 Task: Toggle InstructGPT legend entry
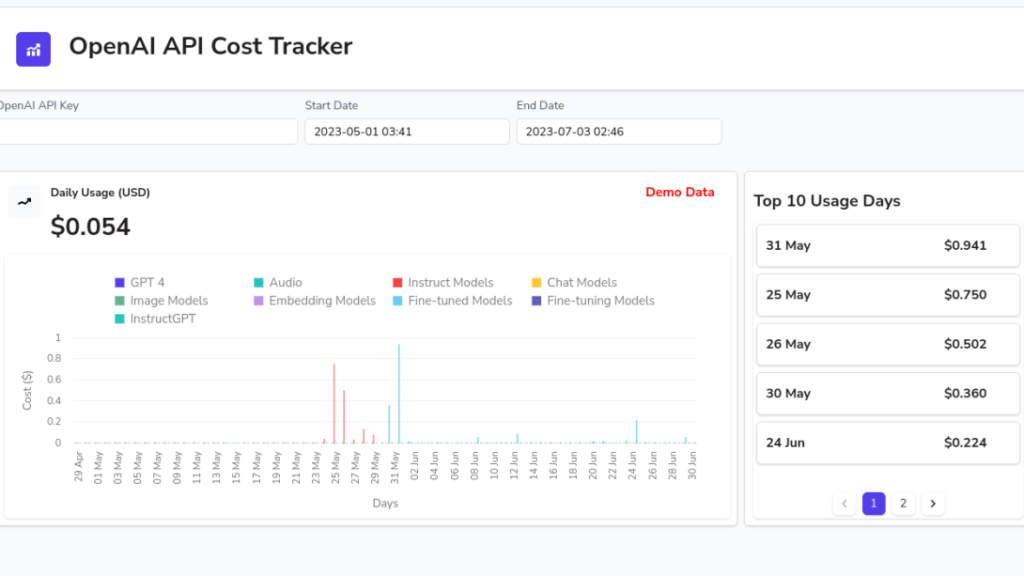pyautogui.click(x=155, y=319)
